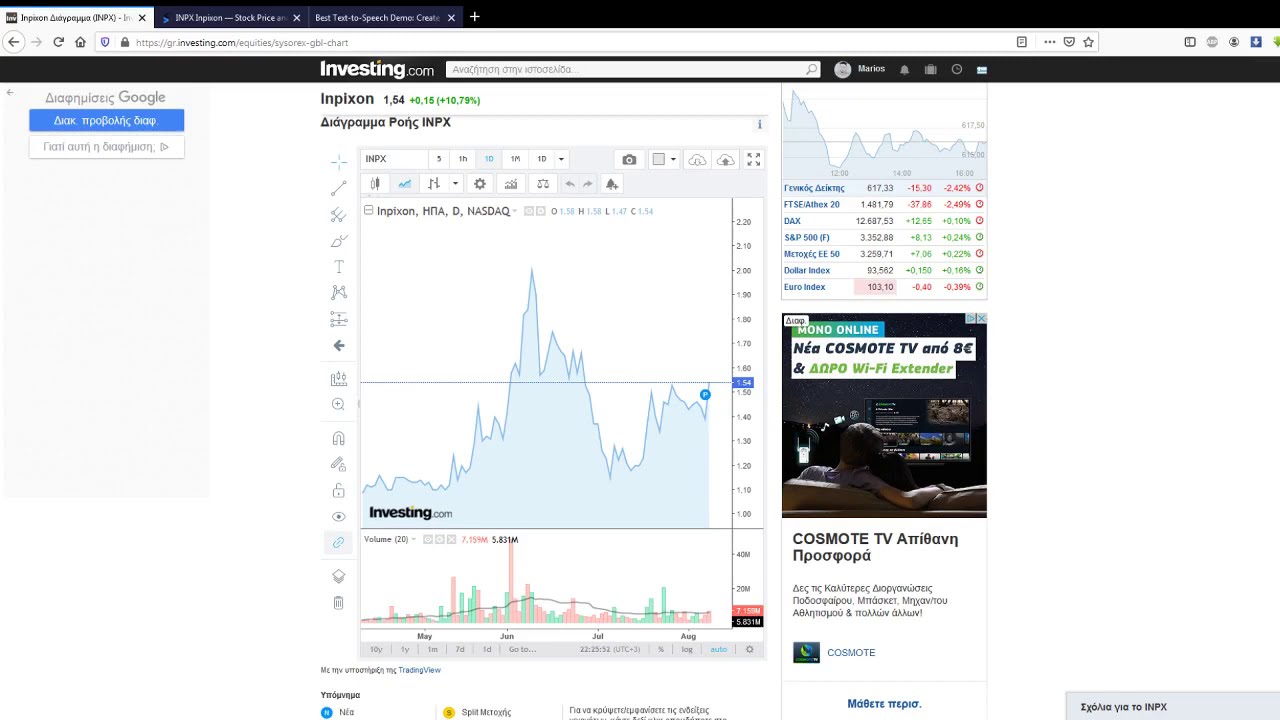Set time range to 10y
Image resolution: width=1280 pixels, height=720 pixels.
pyautogui.click(x=376, y=649)
